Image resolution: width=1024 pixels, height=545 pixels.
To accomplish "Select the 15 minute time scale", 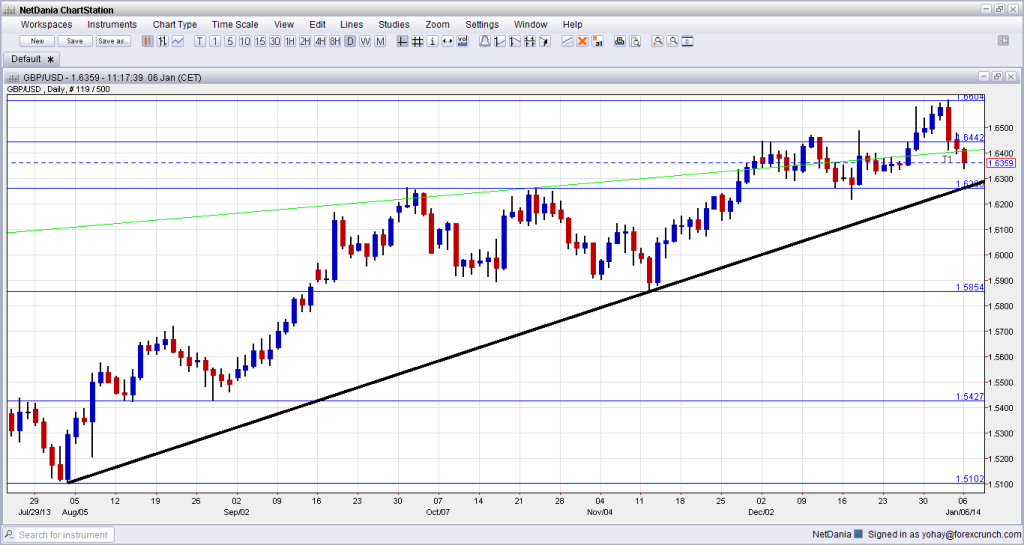I will [260, 41].
